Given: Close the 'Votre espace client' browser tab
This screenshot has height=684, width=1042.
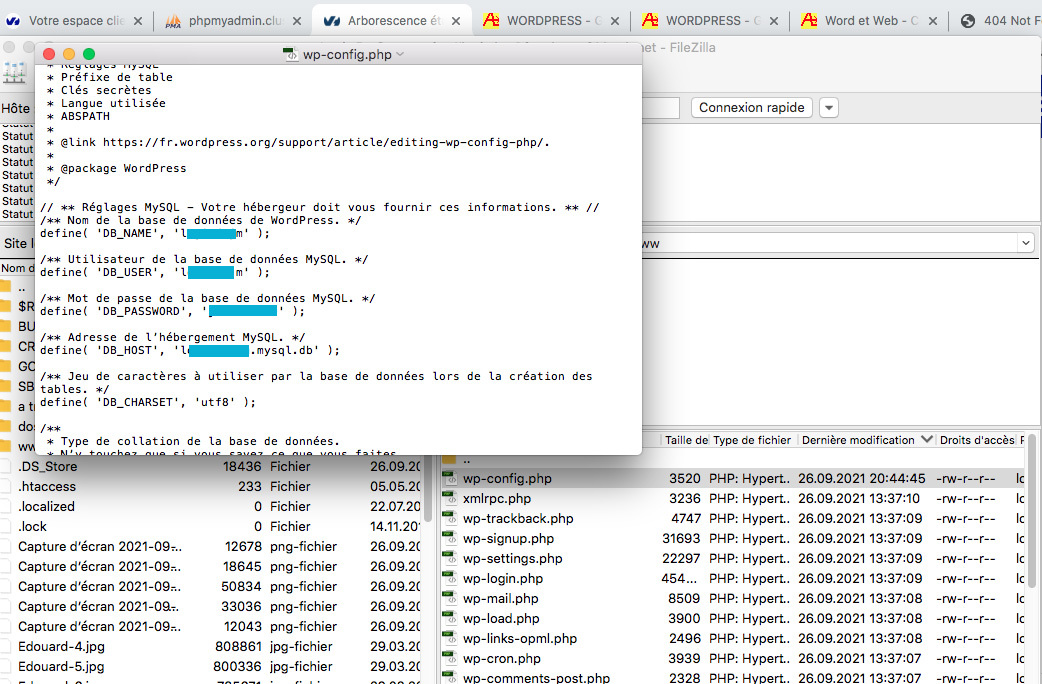Looking at the screenshot, I should [x=137, y=21].
